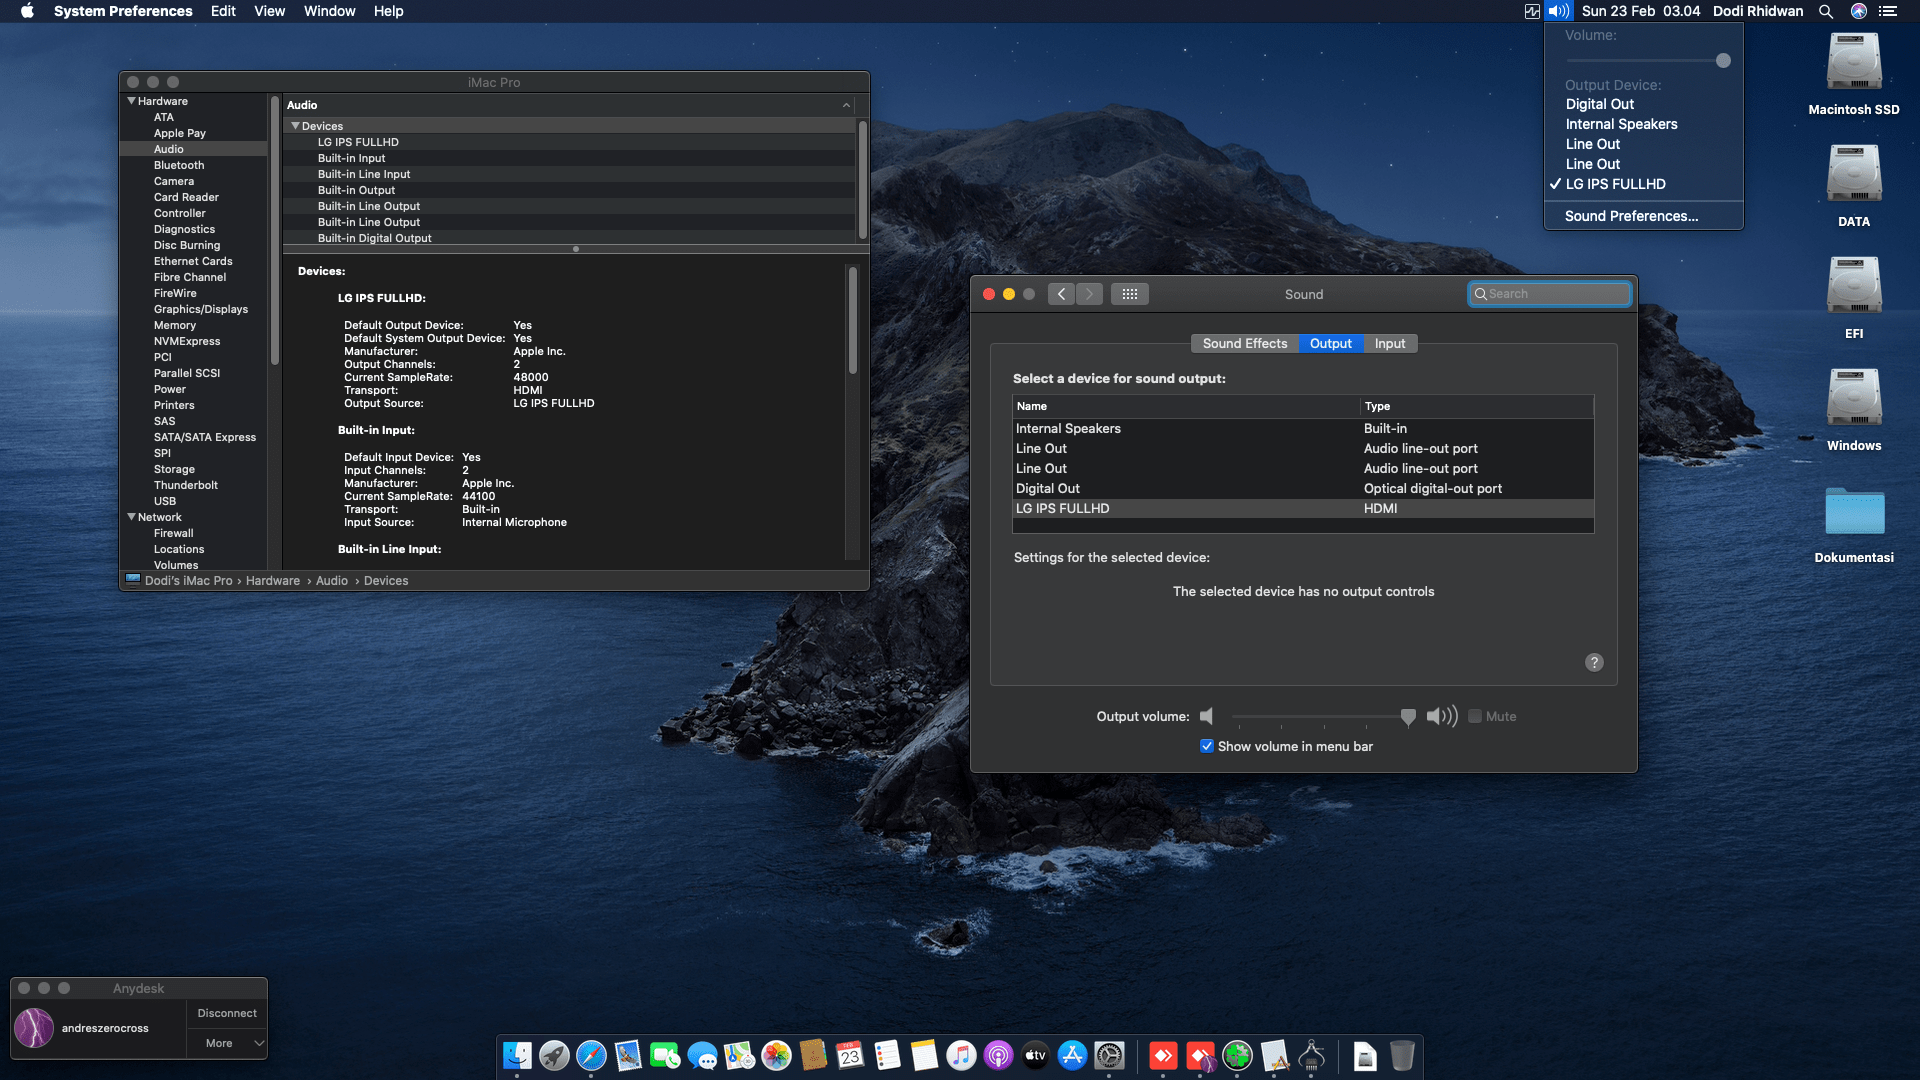Image resolution: width=1920 pixels, height=1080 pixels.
Task: Open Reminders from the Dock
Action: (887, 1055)
